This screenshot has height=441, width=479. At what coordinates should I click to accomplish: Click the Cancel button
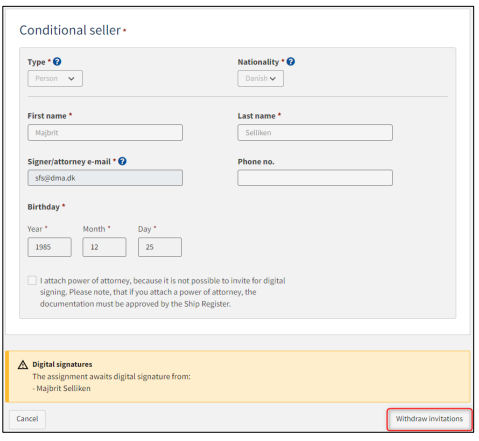click(x=27, y=419)
